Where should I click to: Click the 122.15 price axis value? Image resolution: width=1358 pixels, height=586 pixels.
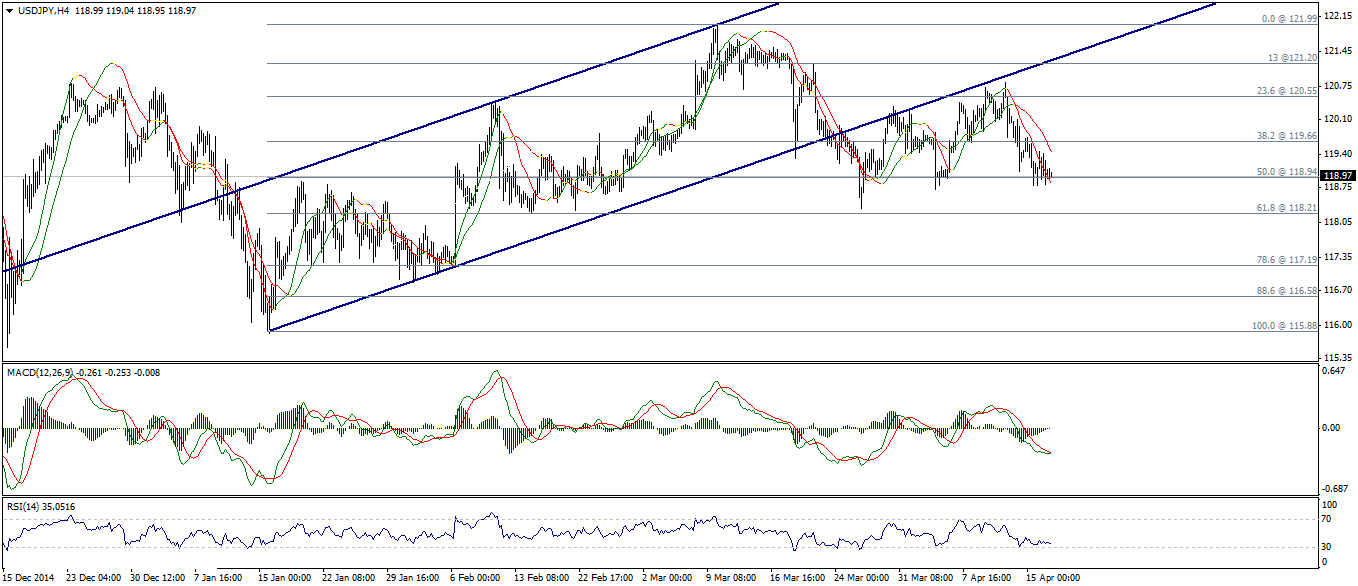(x=1337, y=16)
